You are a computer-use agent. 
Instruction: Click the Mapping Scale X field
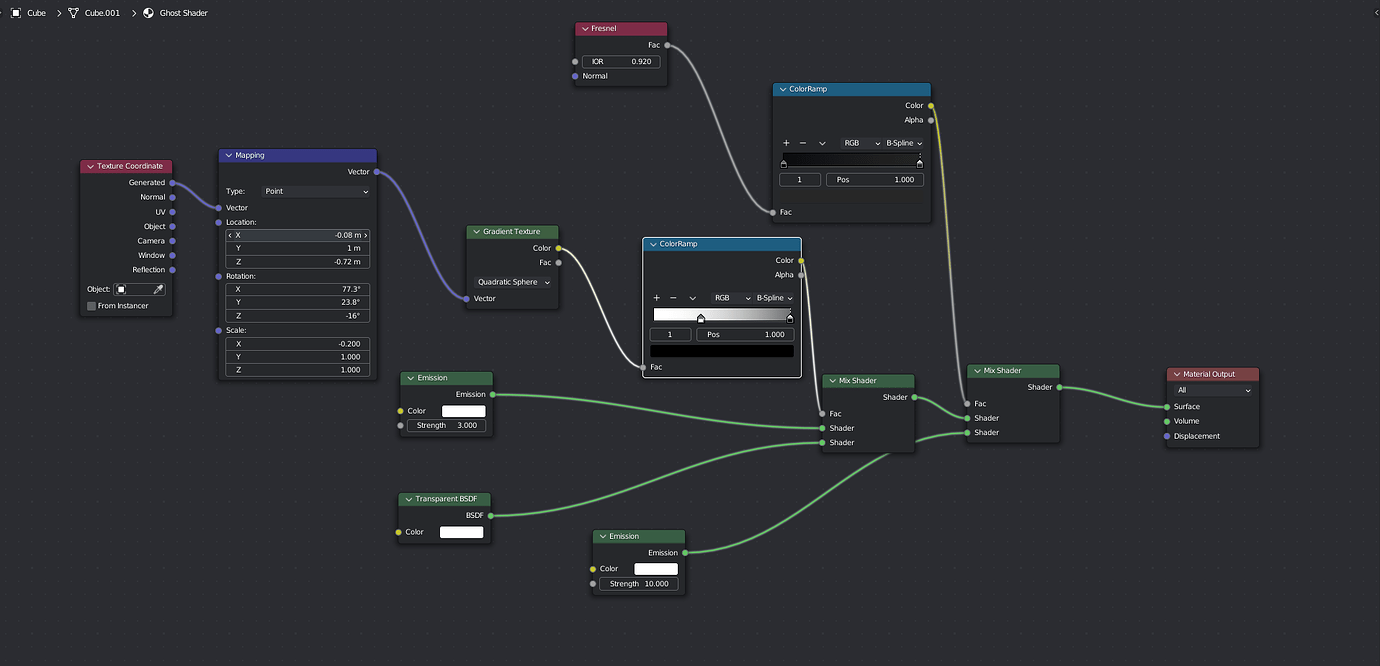298,343
